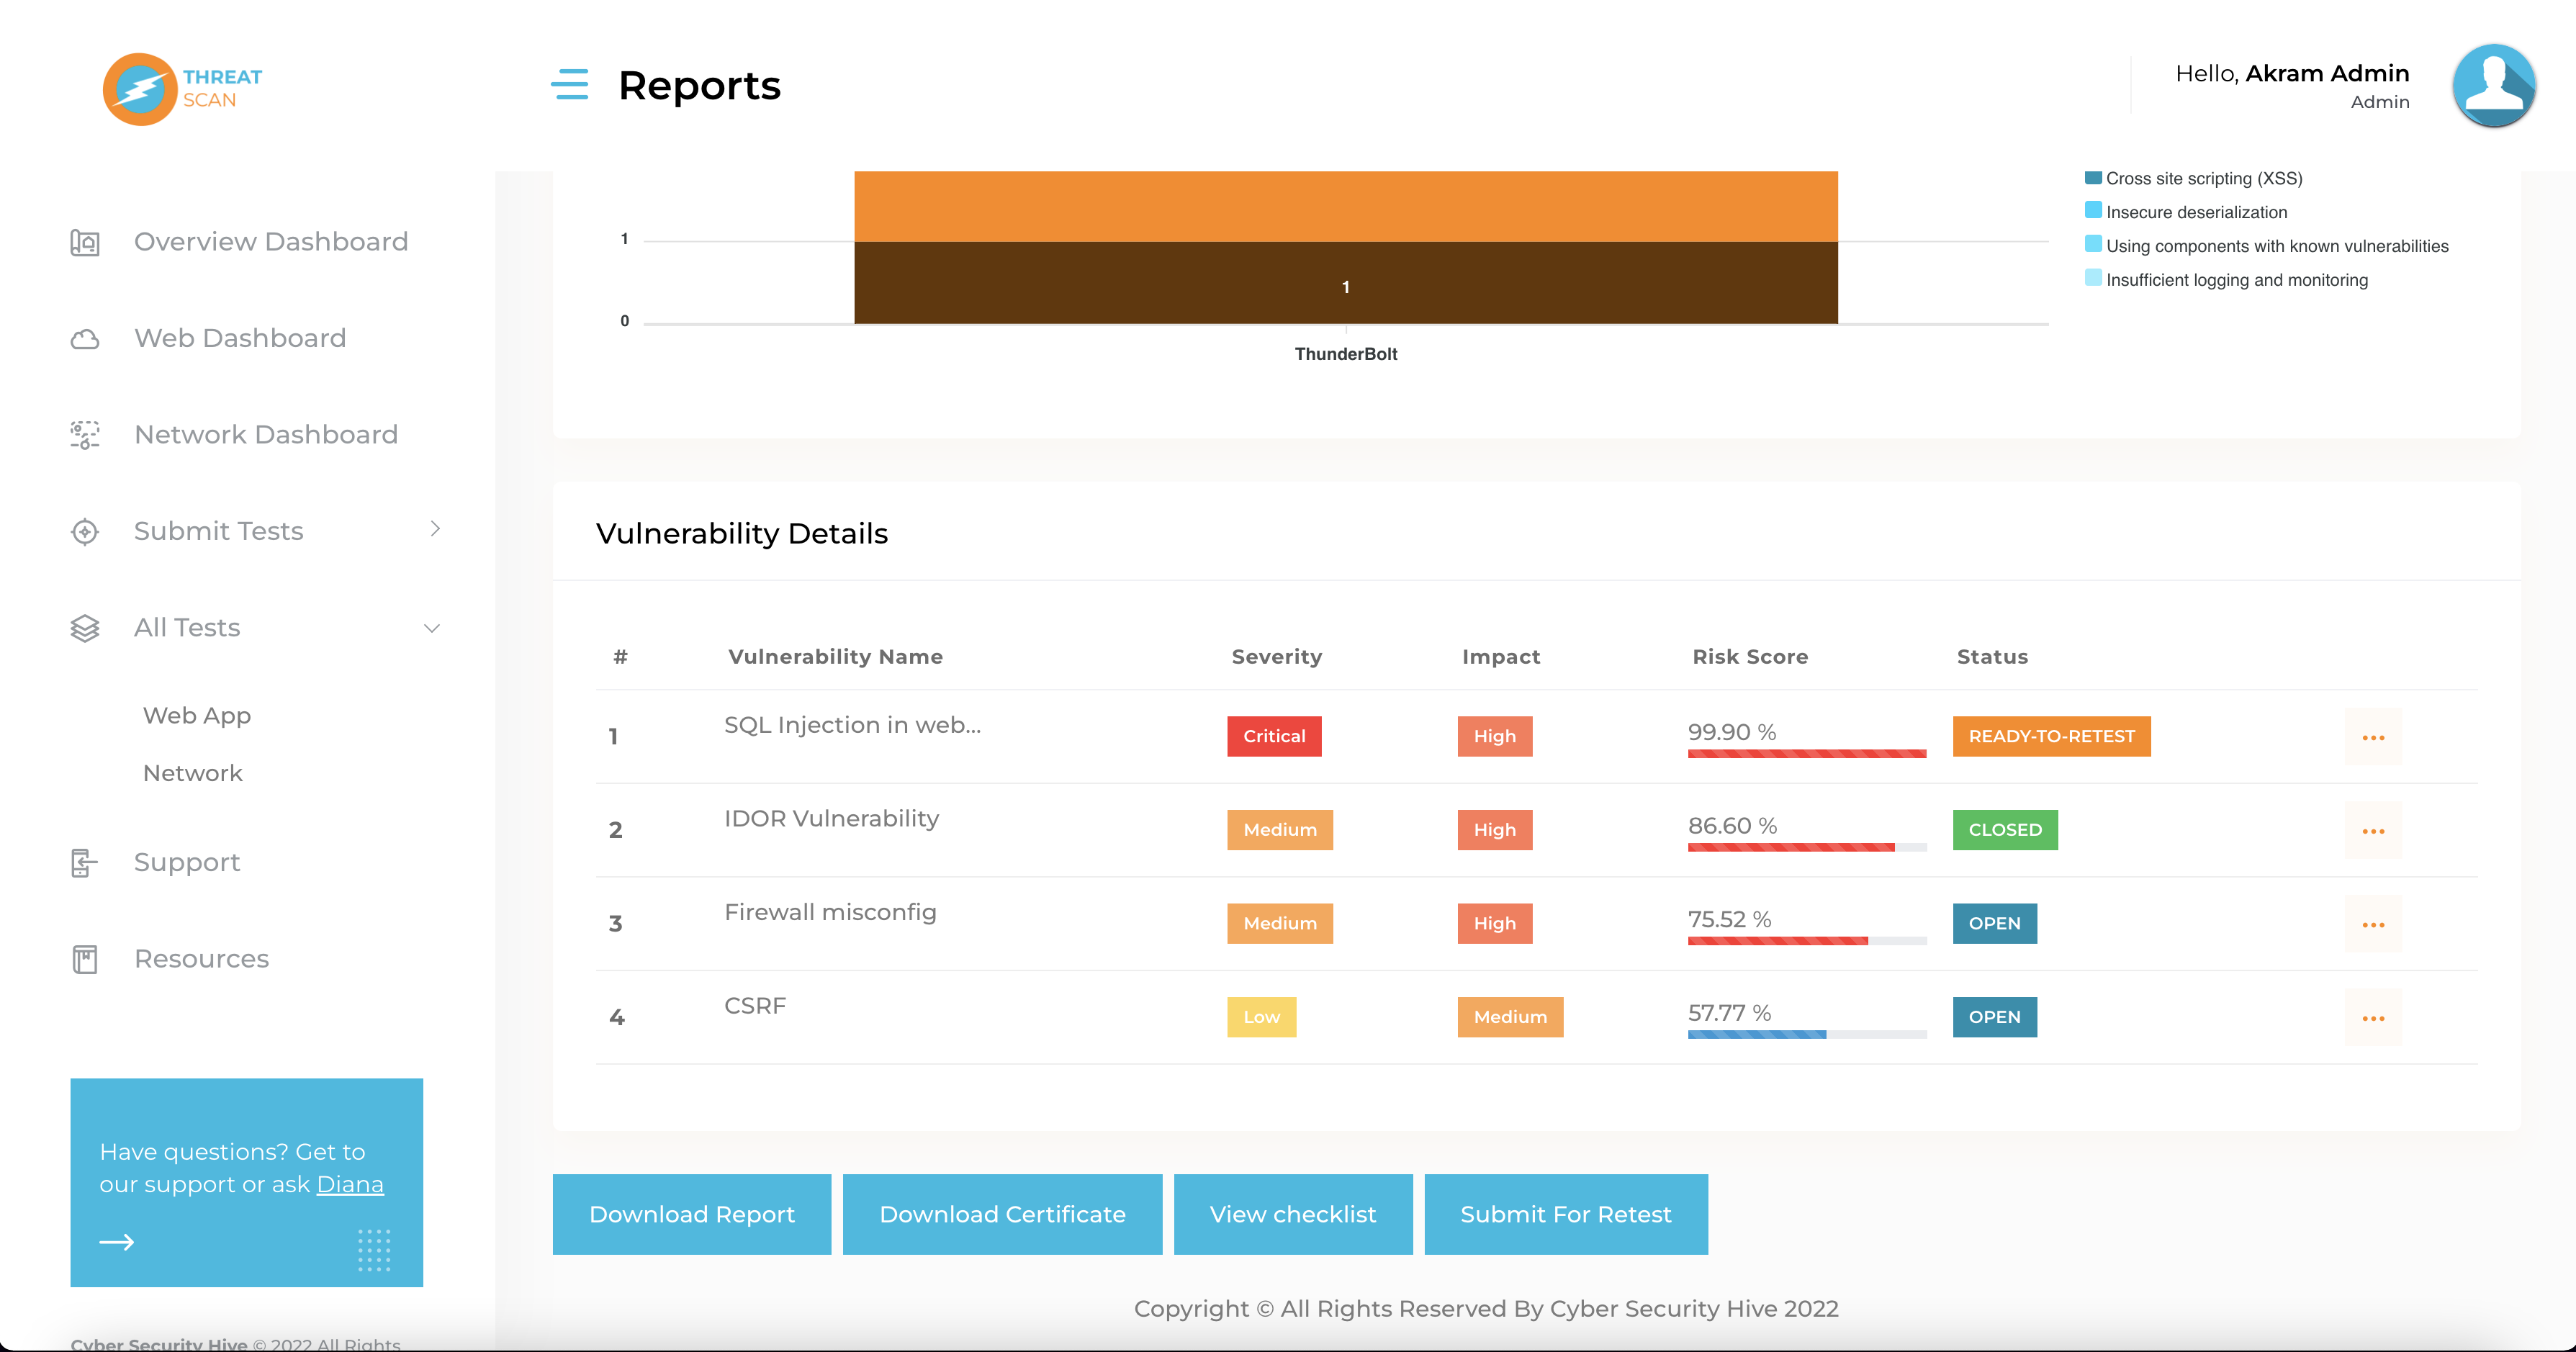Select Web App under All Tests
The height and width of the screenshot is (1352, 2576).
[196, 715]
